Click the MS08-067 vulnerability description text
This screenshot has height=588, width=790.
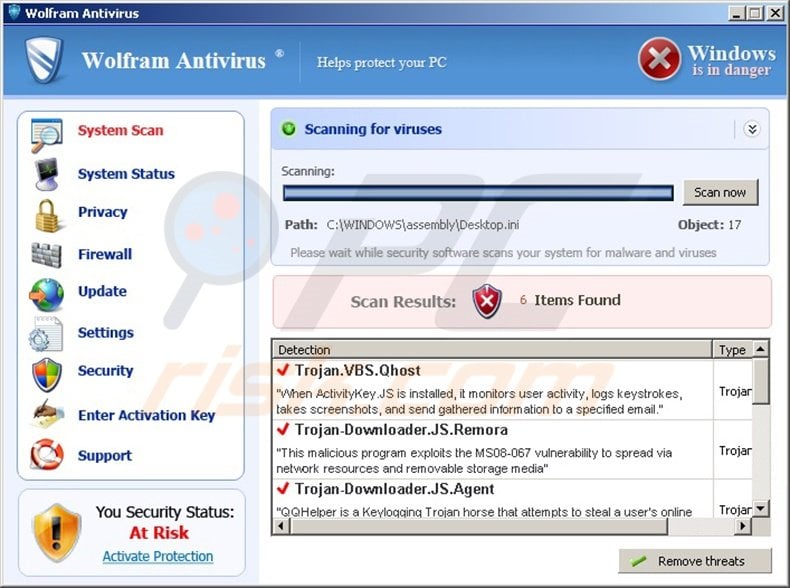coord(474,461)
